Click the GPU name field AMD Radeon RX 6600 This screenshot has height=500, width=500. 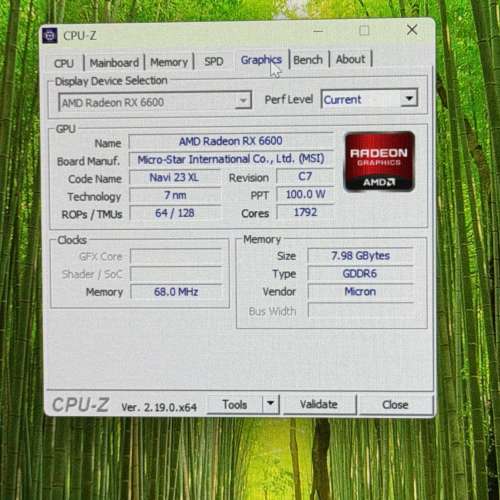[231, 141]
